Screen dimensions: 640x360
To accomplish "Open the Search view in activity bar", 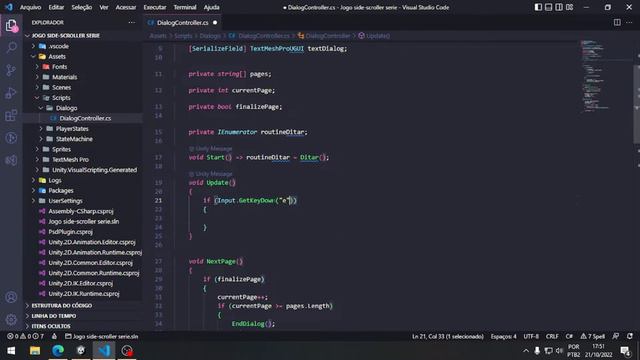I will click(x=11, y=48).
